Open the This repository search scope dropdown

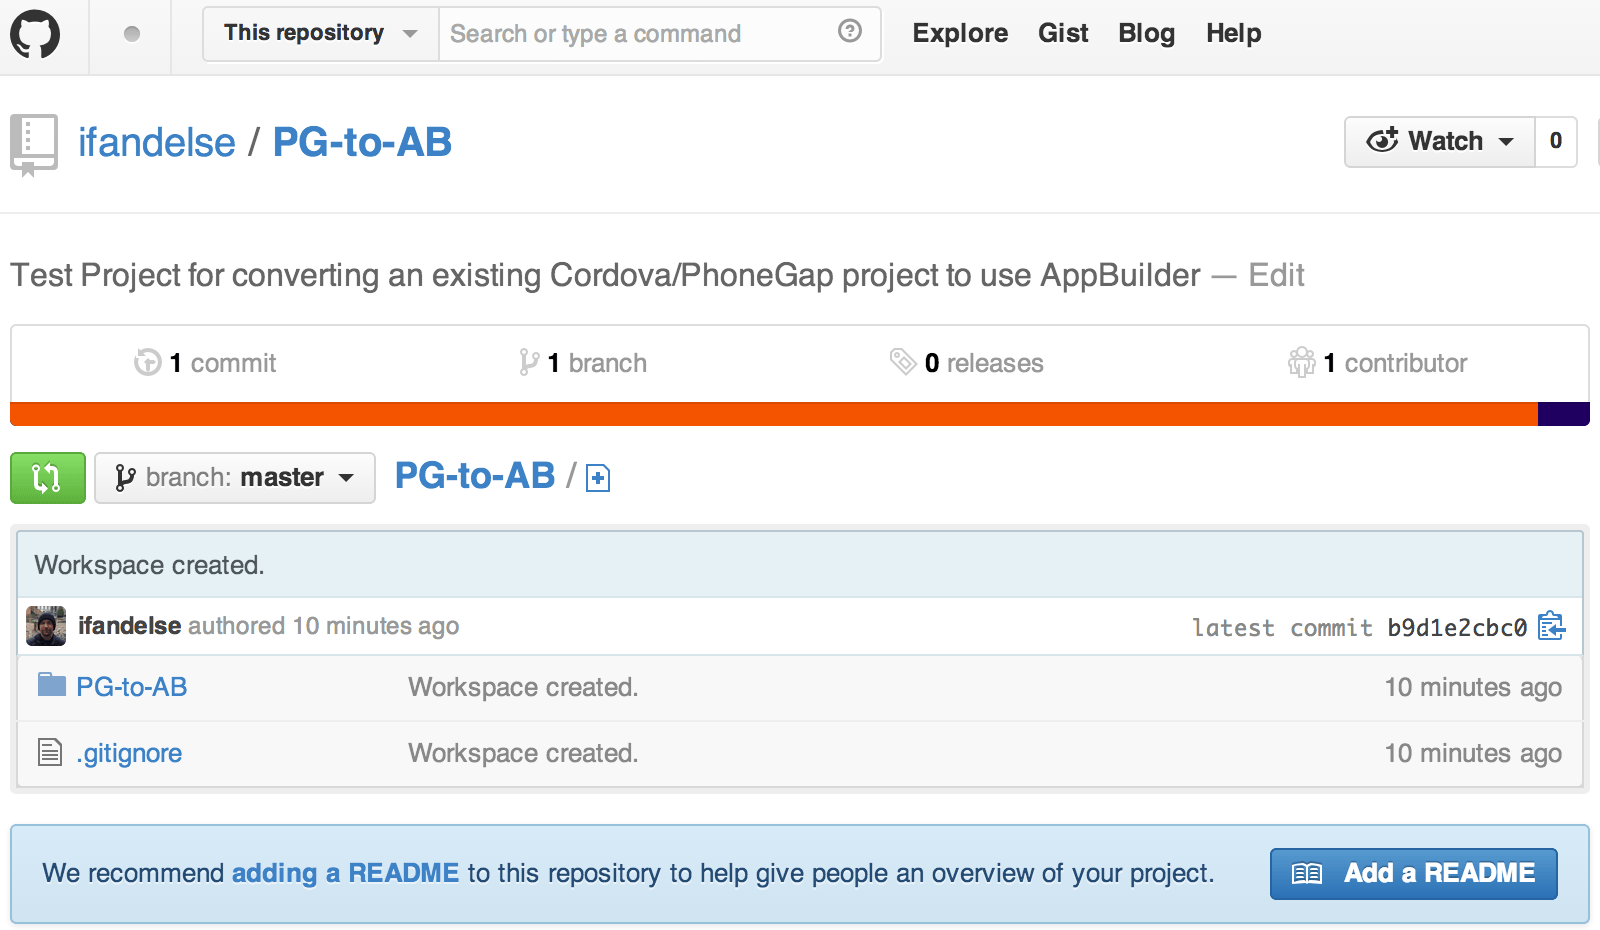tap(320, 34)
